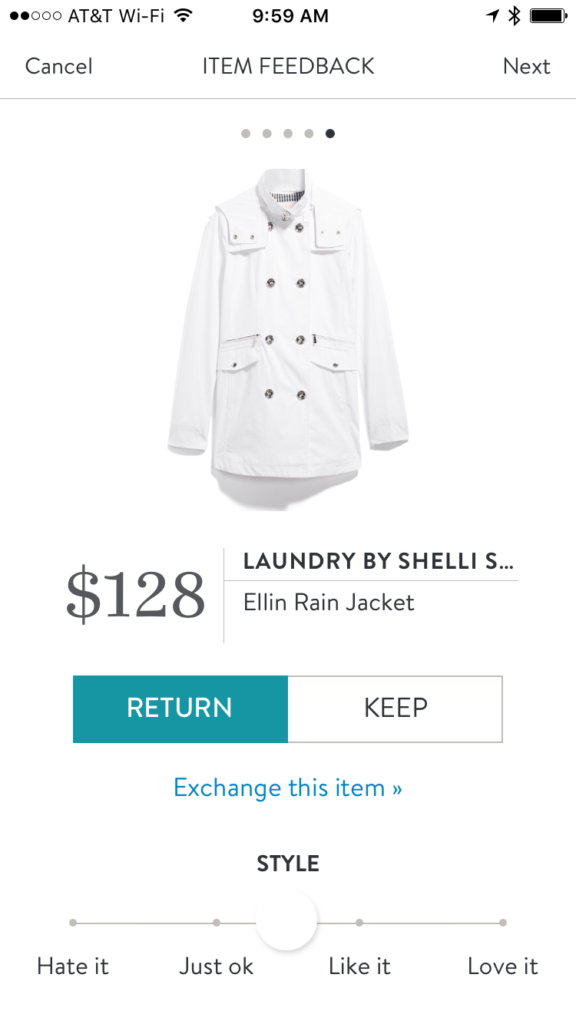Tap the Wi-Fi status icon
Image resolution: width=576 pixels, height=1024 pixels.
click(184, 15)
